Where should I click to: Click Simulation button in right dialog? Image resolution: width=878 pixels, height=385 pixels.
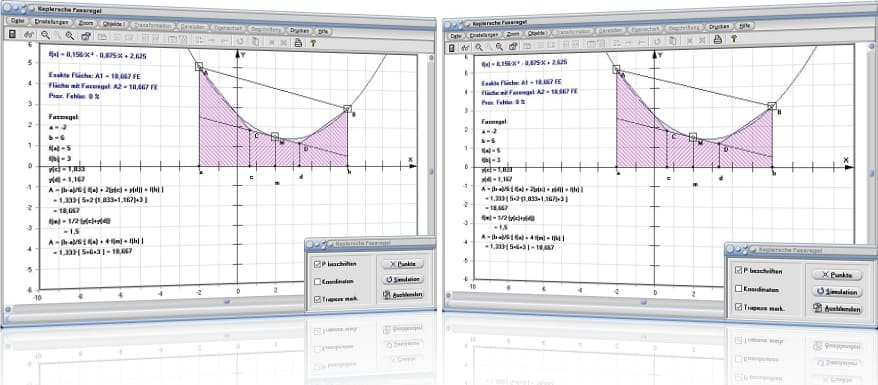click(836, 292)
